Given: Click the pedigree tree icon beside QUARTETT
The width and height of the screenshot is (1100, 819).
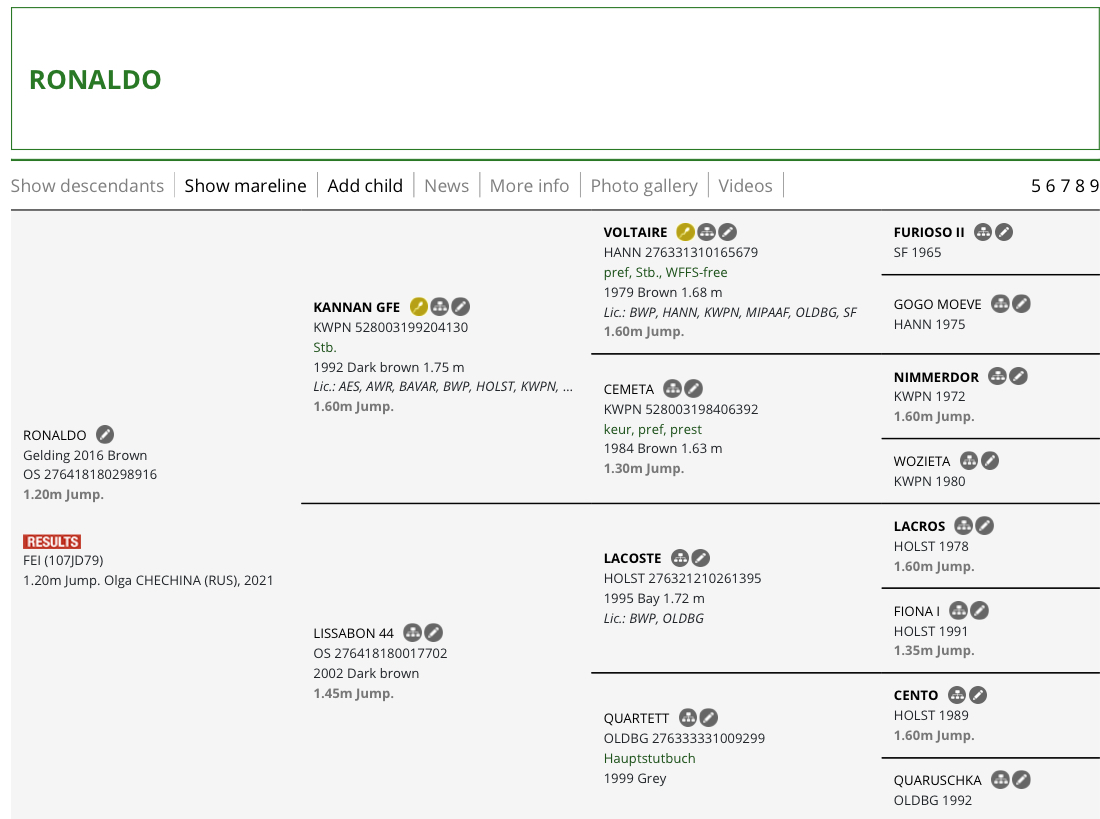Looking at the screenshot, I should click(688, 718).
